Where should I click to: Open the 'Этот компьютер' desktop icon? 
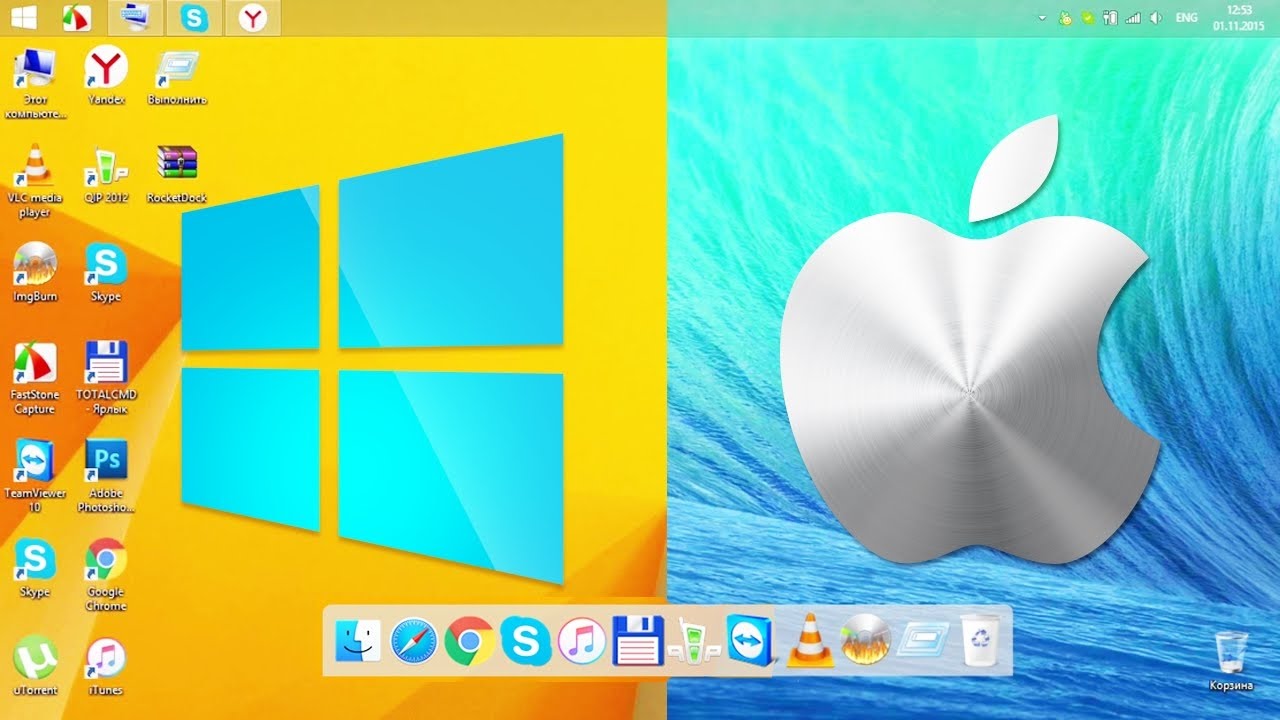[35, 84]
